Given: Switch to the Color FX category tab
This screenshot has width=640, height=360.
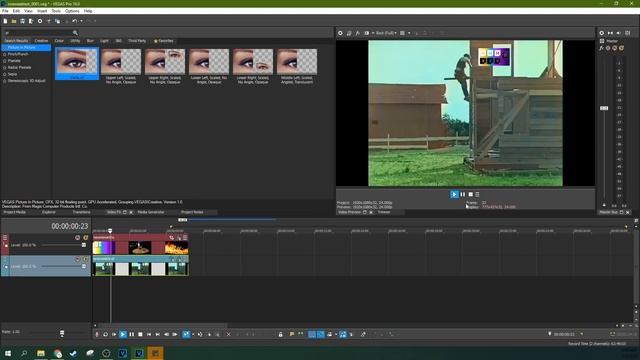Looking at the screenshot, I should pos(59,41).
